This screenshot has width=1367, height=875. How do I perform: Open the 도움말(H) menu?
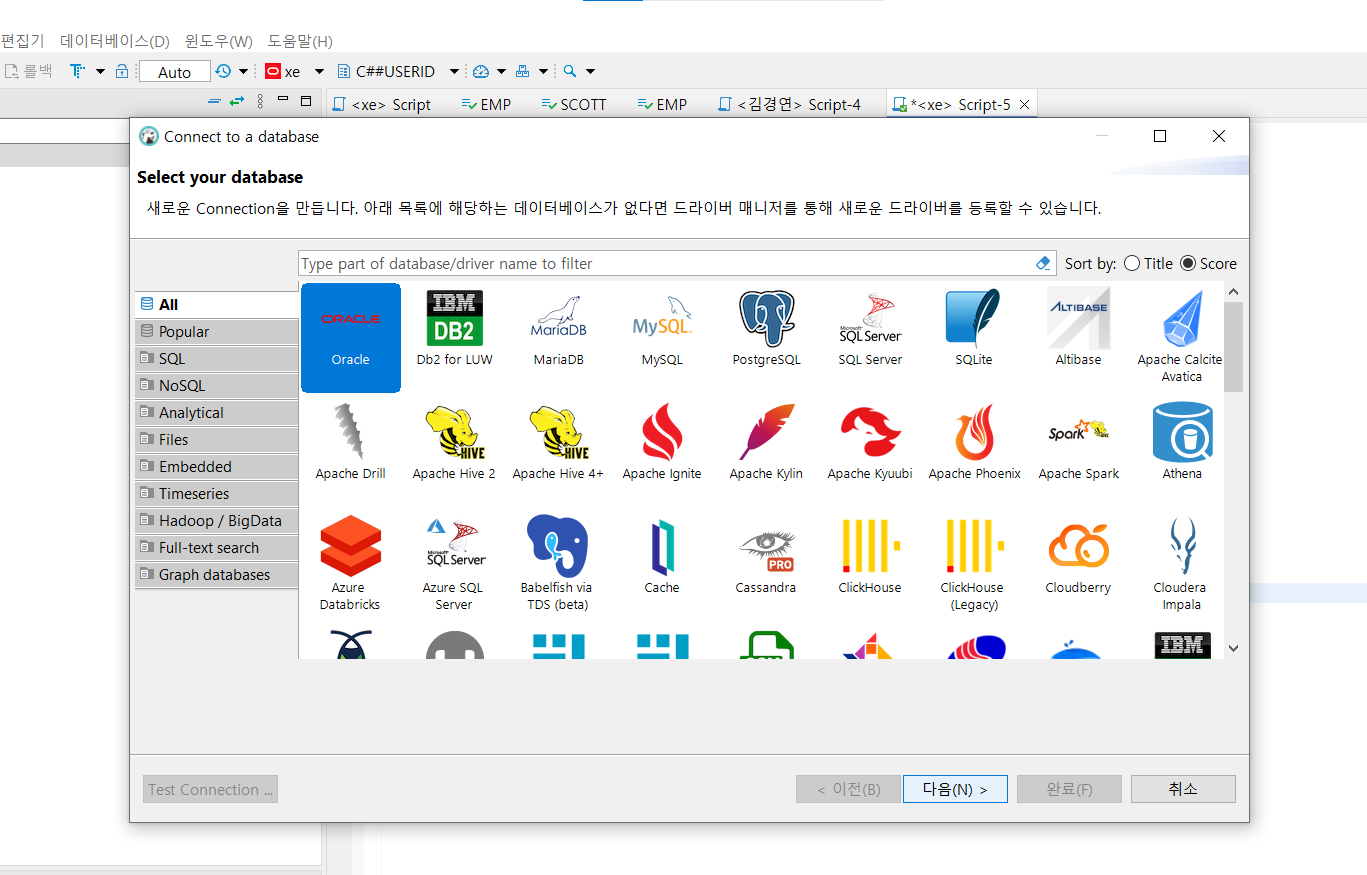(300, 41)
